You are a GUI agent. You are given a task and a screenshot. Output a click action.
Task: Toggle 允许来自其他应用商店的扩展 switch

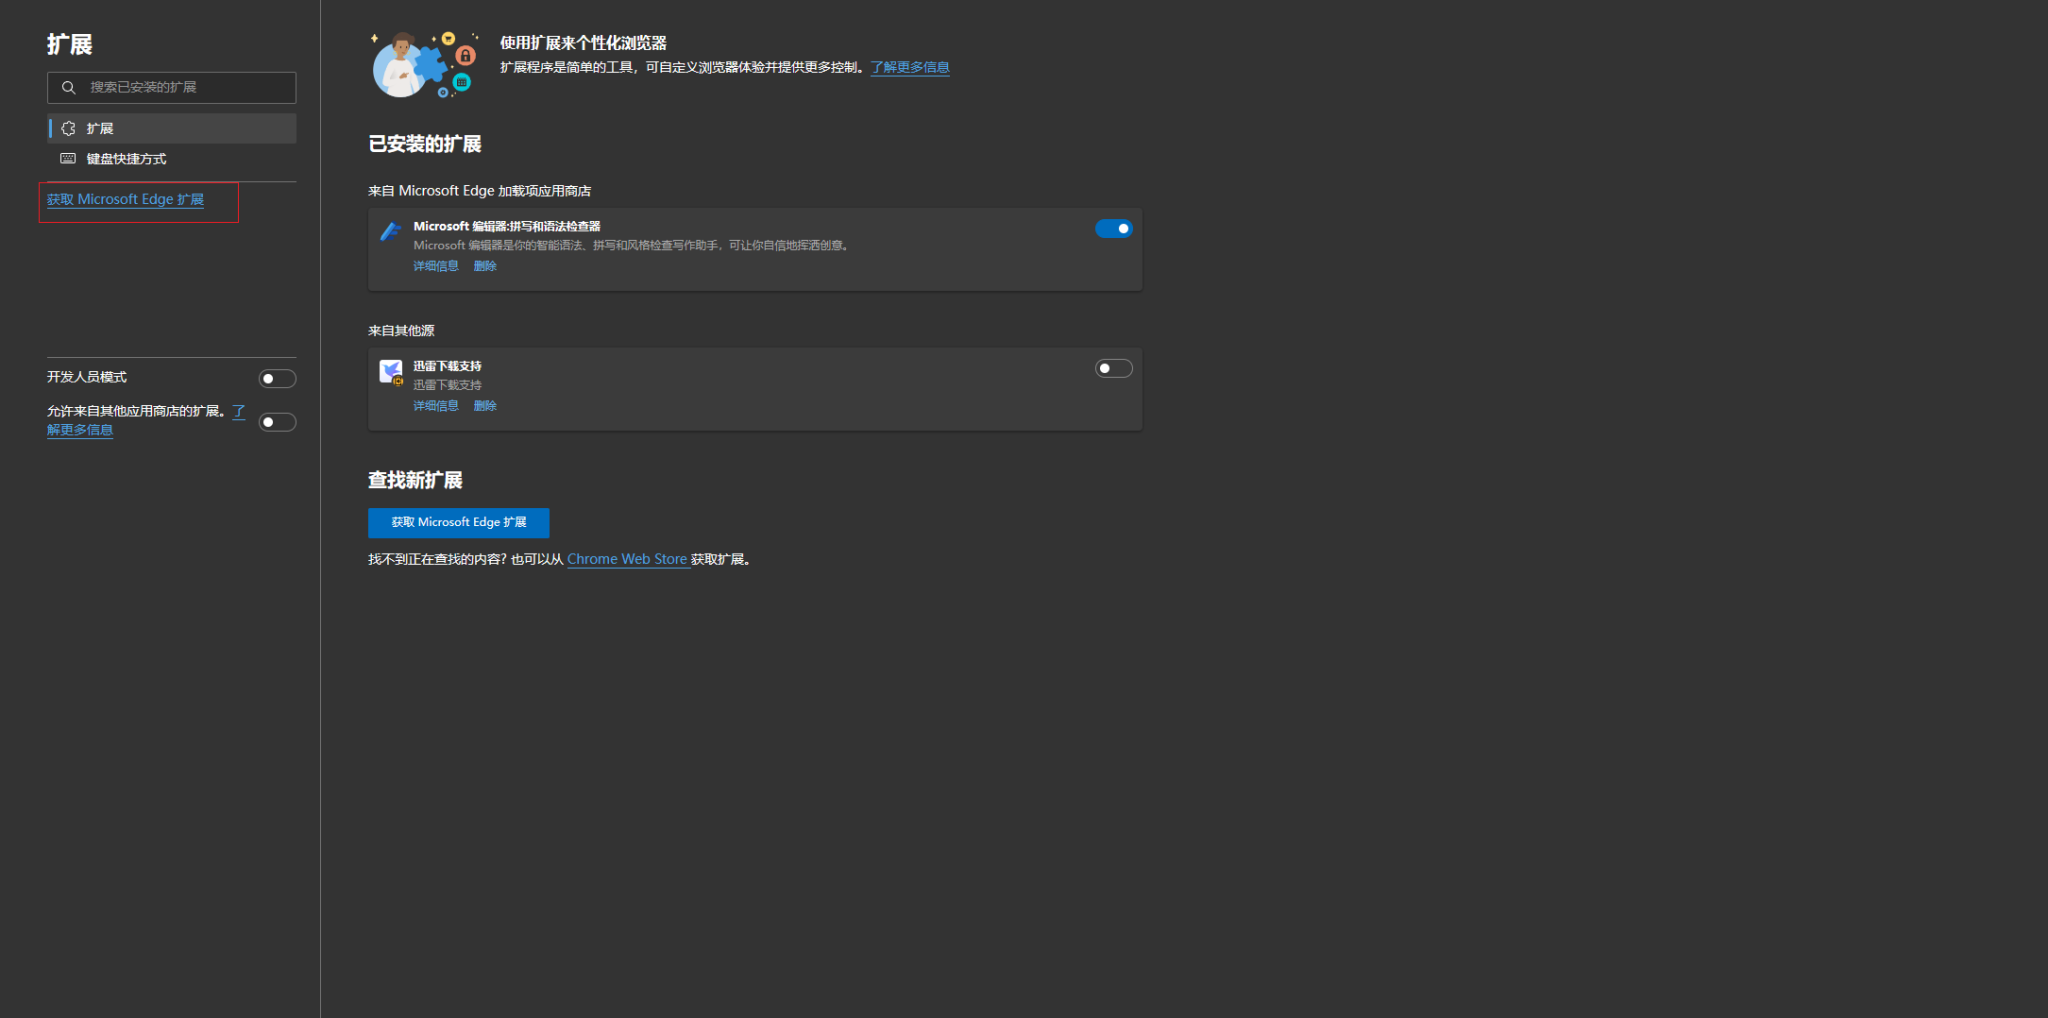tap(277, 422)
